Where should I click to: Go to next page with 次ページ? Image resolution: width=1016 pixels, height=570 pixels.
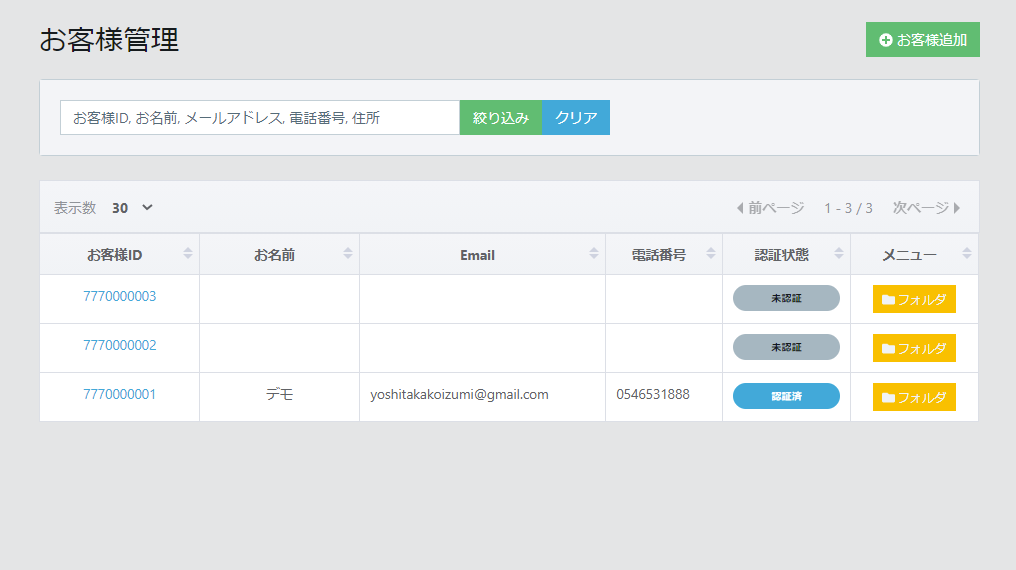point(926,208)
